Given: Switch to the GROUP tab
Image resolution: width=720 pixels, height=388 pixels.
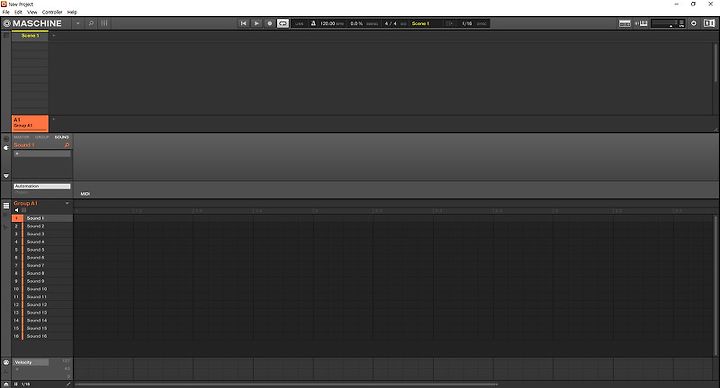Looking at the screenshot, I should click(x=42, y=137).
